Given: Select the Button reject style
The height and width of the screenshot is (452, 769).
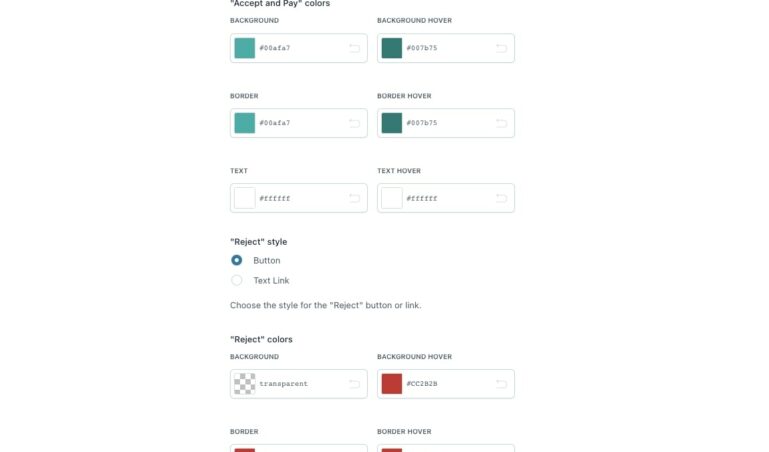Looking at the screenshot, I should [x=237, y=260].
